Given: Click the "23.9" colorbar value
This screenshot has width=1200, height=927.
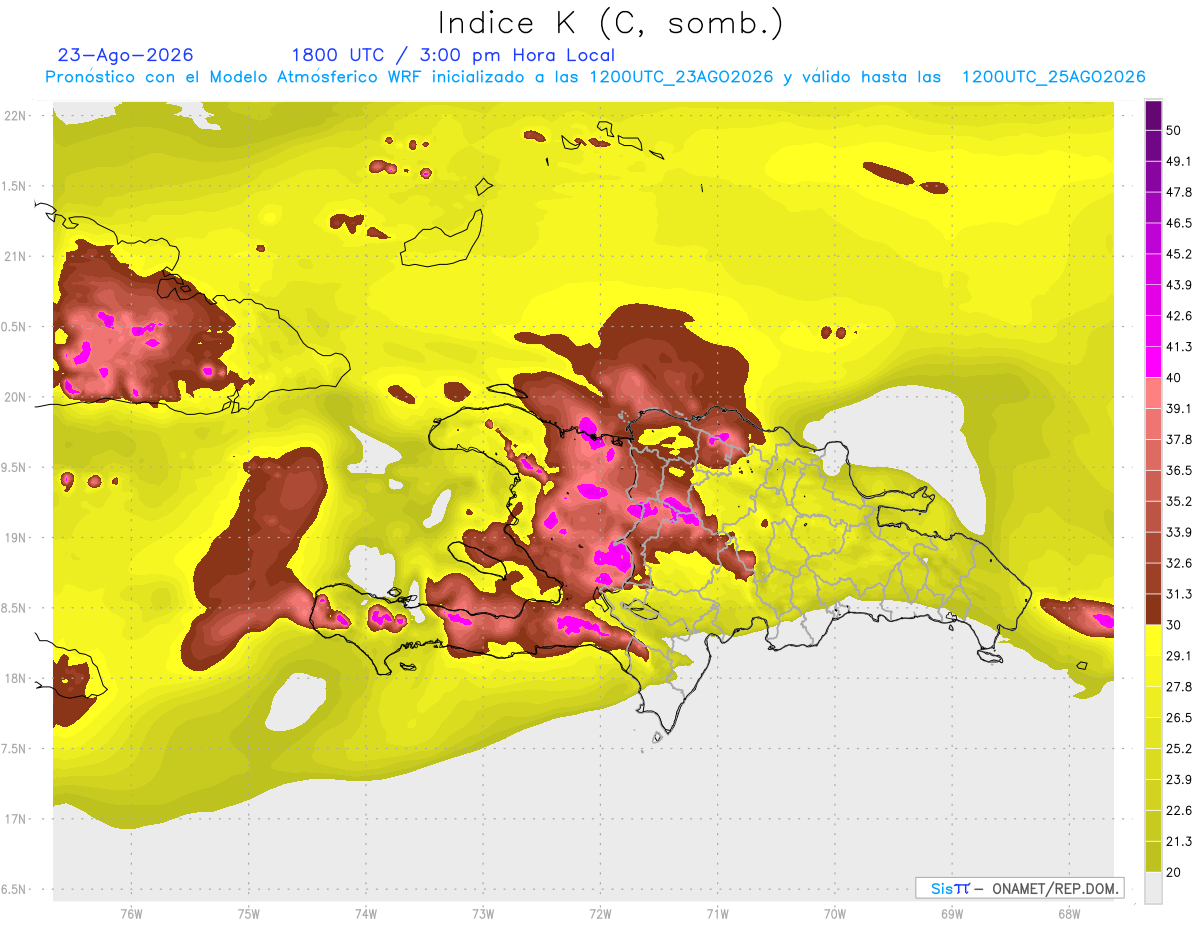Looking at the screenshot, I should pyautogui.click(x=1179, y=780).
